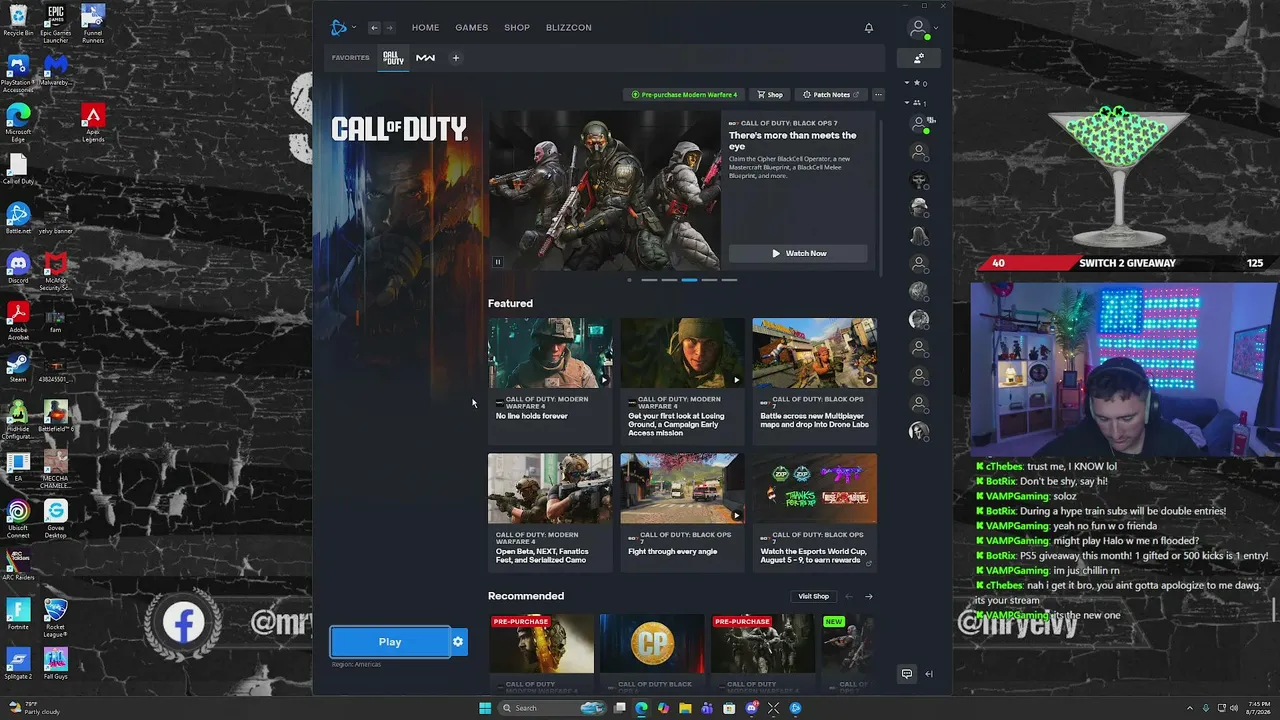Open File Explorer from the taskbar
The image size is (1280, 720).
(x=685, y=708)
